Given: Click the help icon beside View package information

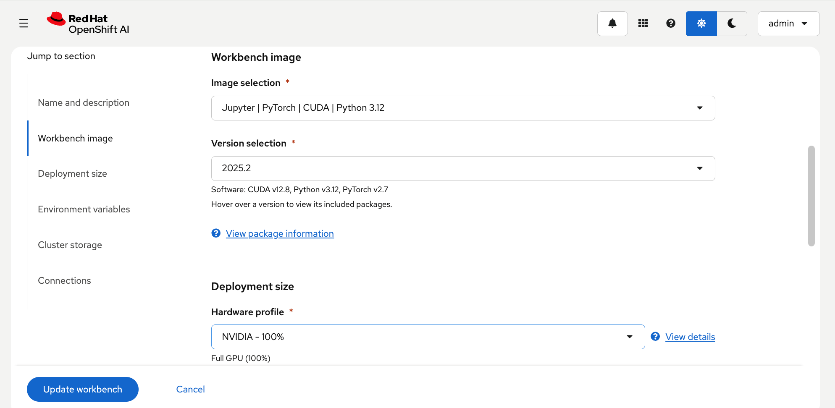Looking at the screenshot, I should [216, 233].
